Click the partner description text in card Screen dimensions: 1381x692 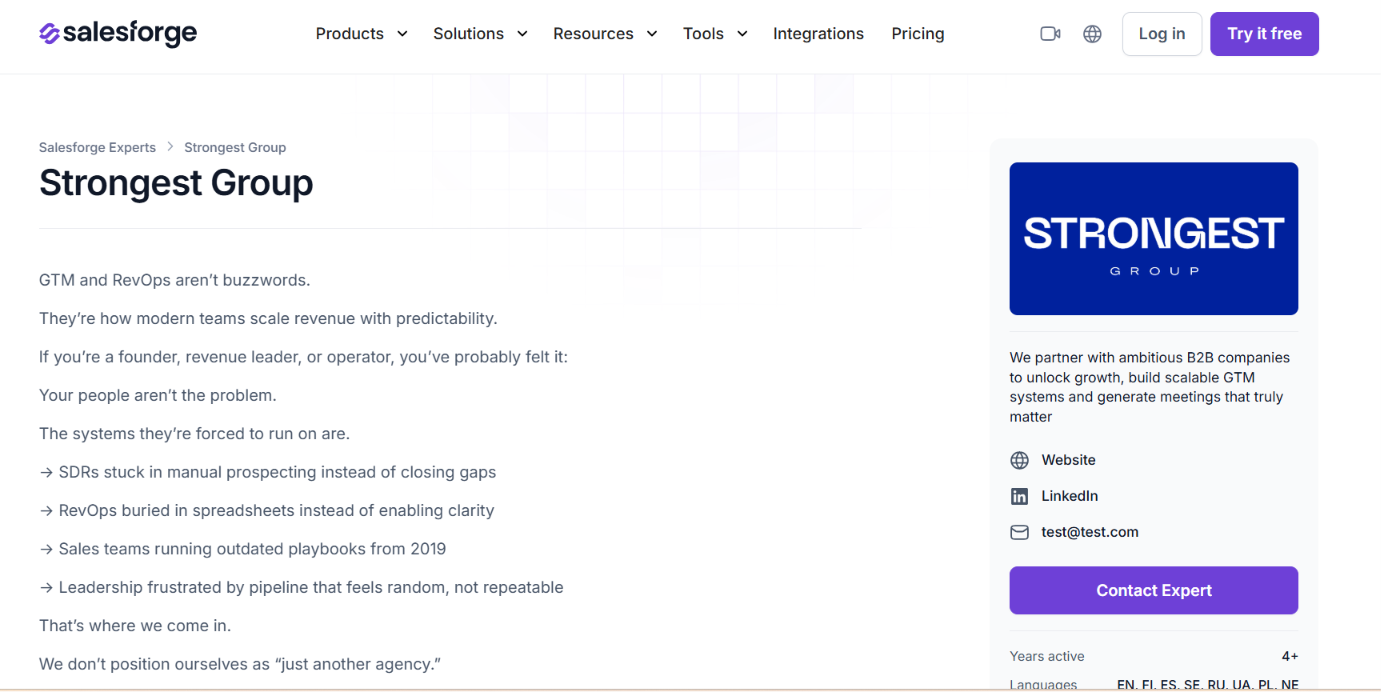click(1150, 387)
